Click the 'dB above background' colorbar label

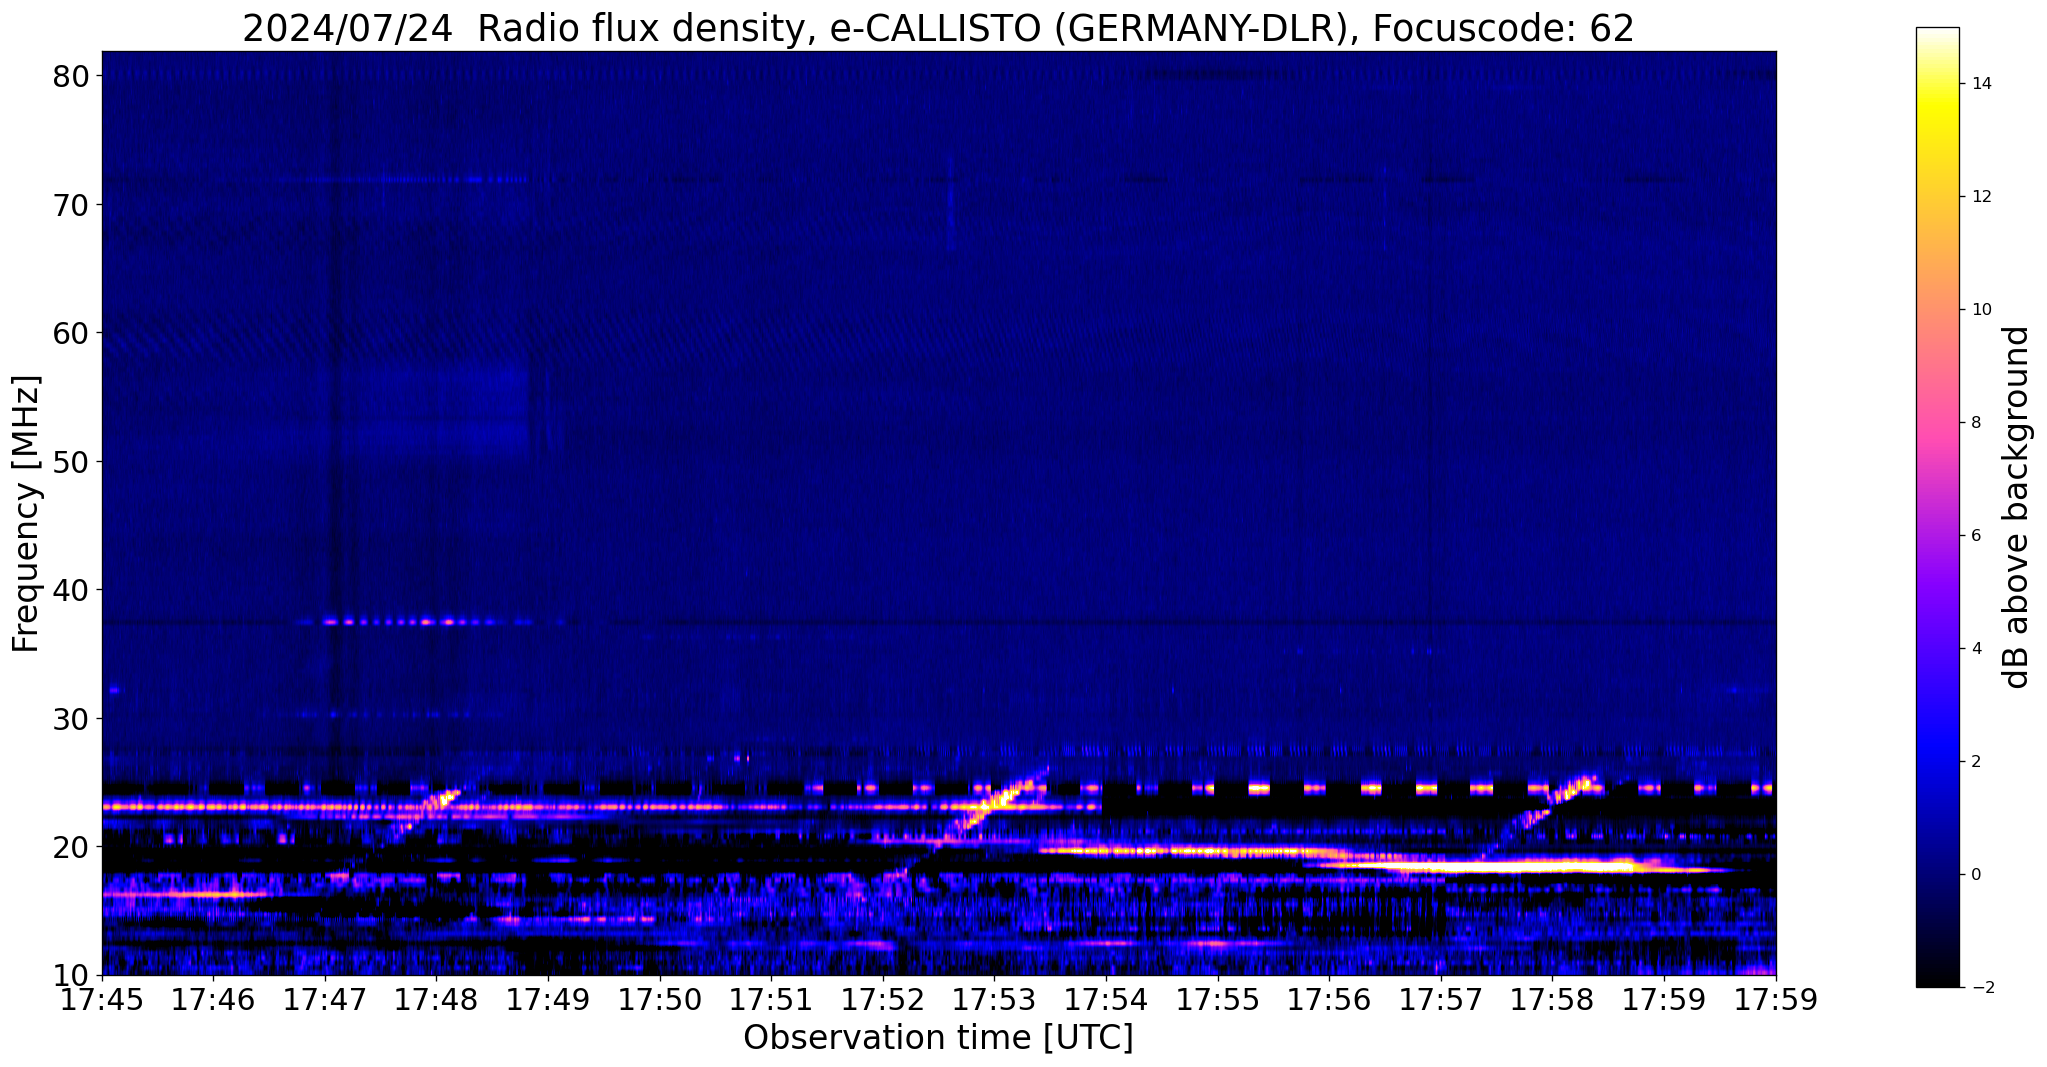2017,507
